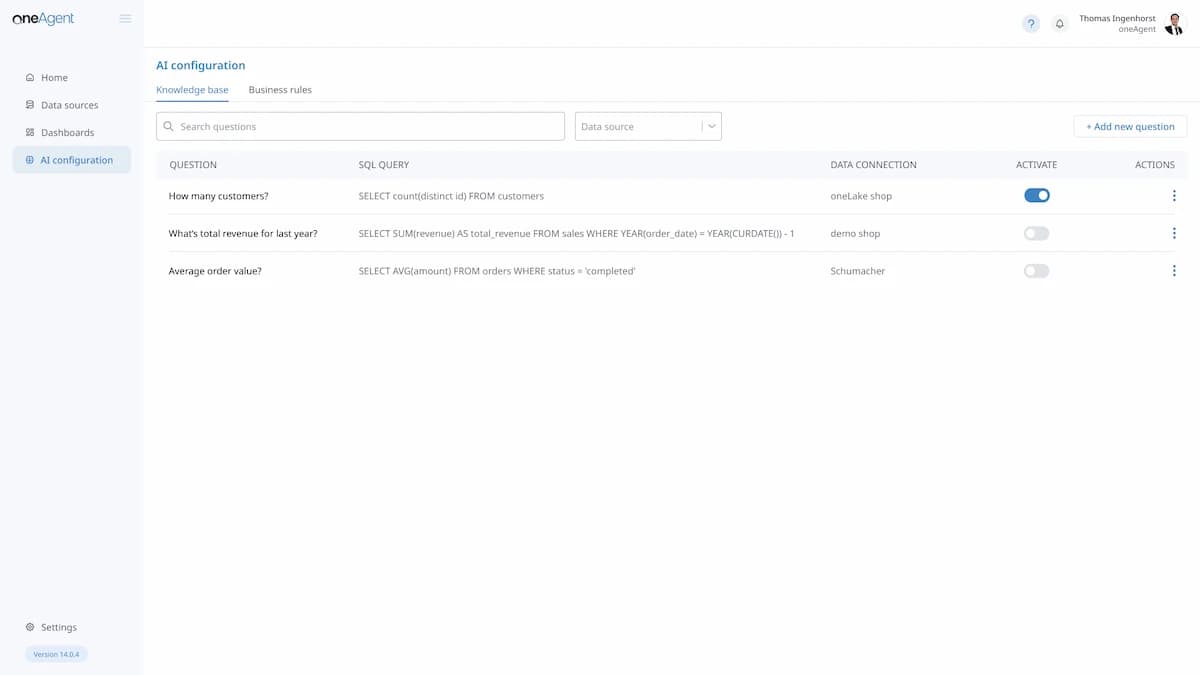Screen dimensions: 1200x675
Task: Open actions menu for total revenue question
Action: point(1174,233)
